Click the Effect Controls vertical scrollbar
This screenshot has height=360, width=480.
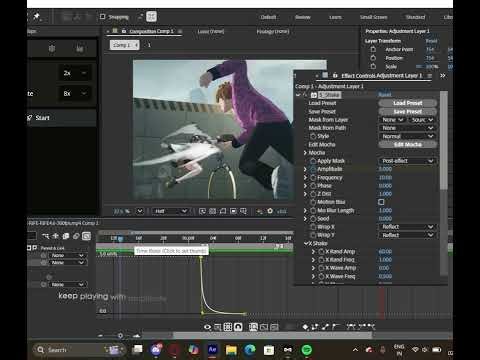pos(444,140)
